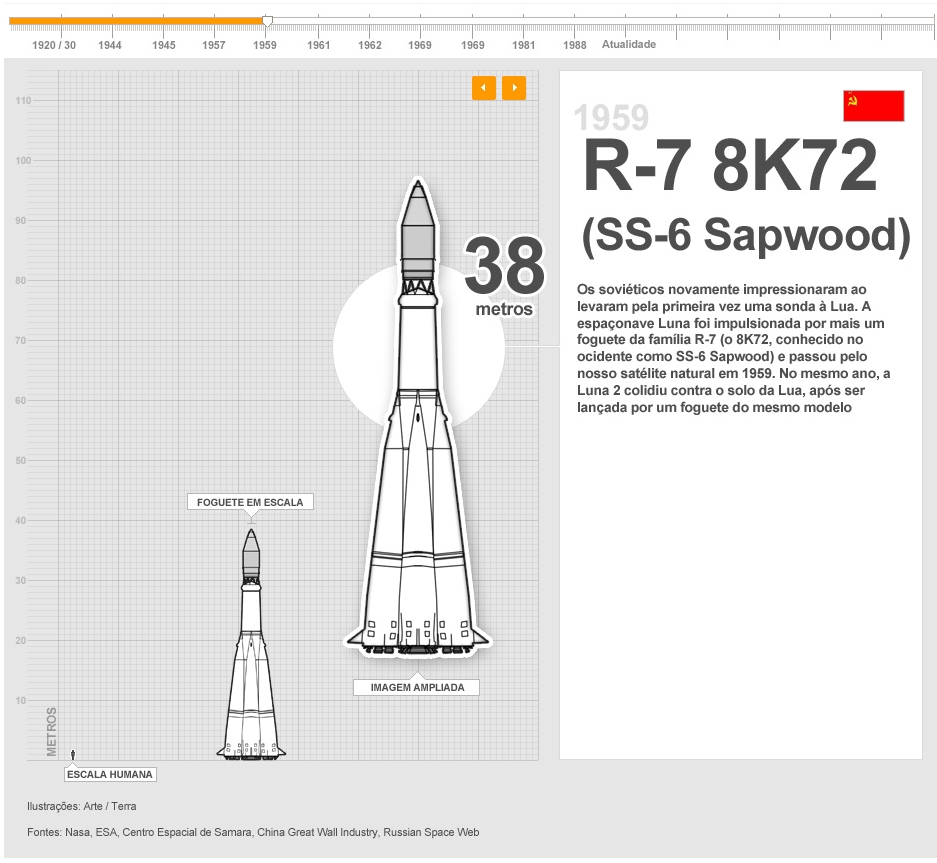Screen dimensions: 937x863
Task: Select 1988 on the timeline
Action: (x=575, y=45)
